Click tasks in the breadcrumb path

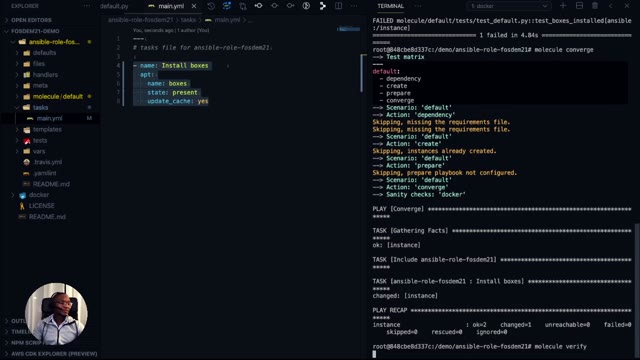[188, 20]
